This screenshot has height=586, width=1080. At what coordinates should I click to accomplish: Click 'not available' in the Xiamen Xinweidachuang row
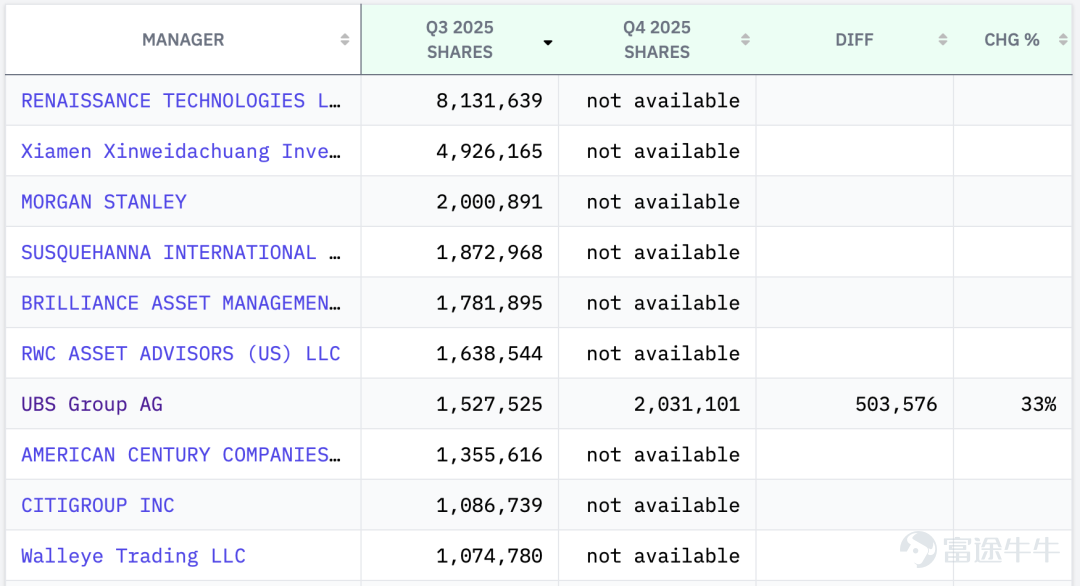point(663,151)
